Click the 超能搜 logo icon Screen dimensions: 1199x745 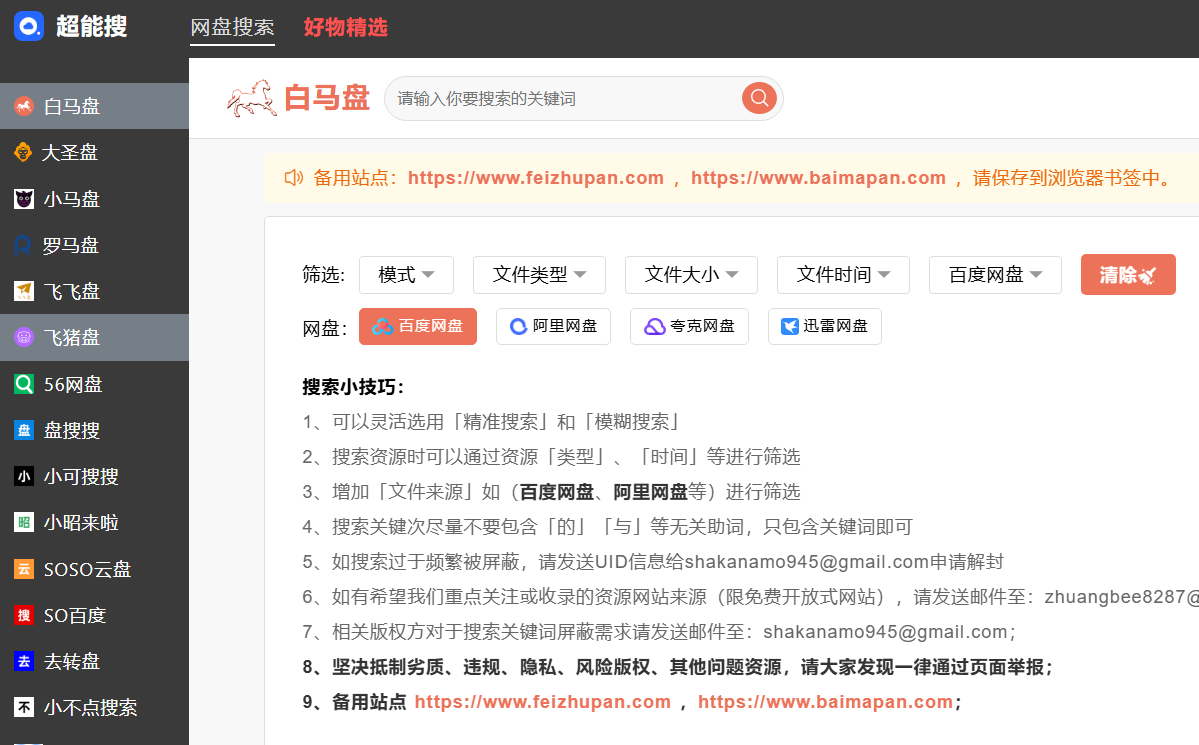(29, 26)
